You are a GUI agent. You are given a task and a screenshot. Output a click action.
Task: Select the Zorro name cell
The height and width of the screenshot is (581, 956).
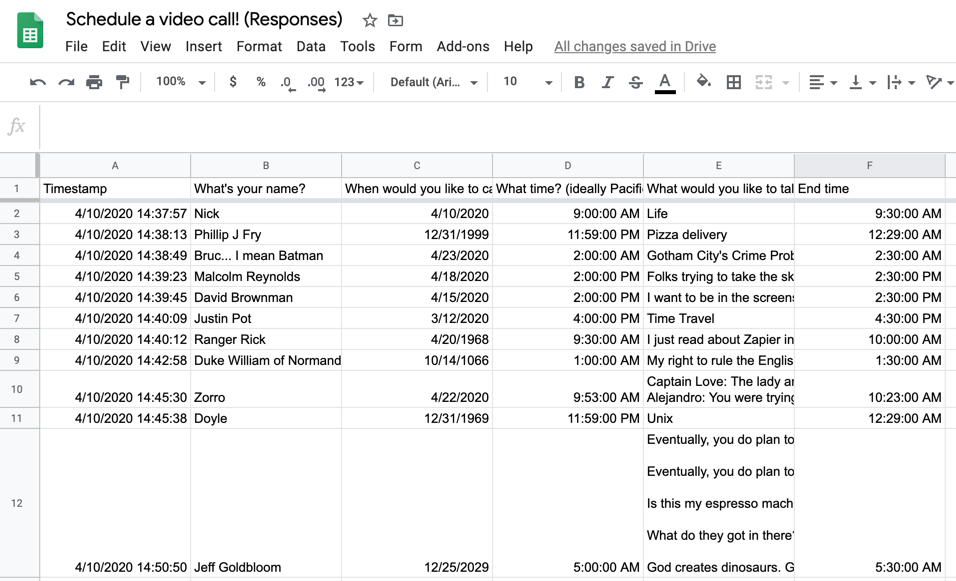click(x=266, y=389)
